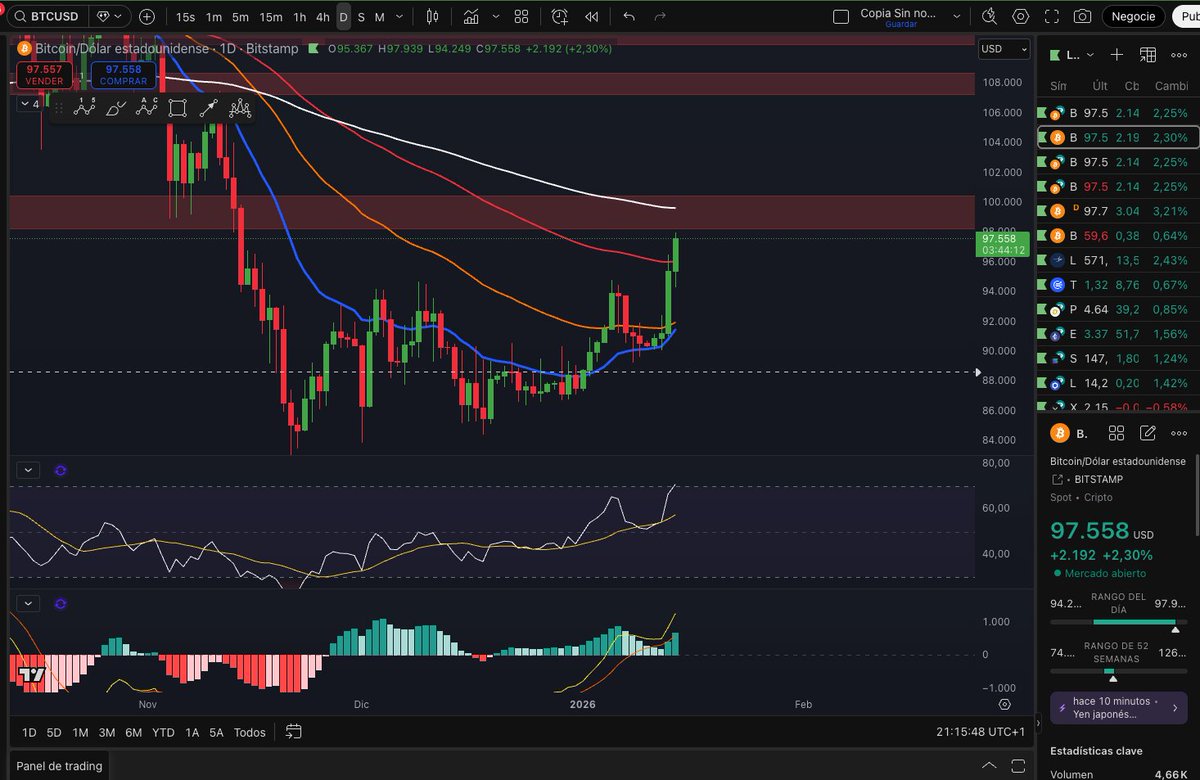Click the add symbol plus icon in top toolbar

pos(147,16)
